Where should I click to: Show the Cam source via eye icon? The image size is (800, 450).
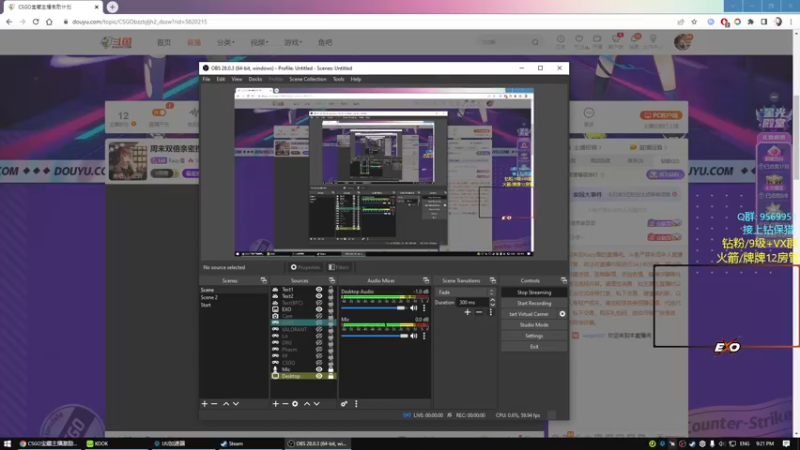pyautogui.click(x=319, y=316)
